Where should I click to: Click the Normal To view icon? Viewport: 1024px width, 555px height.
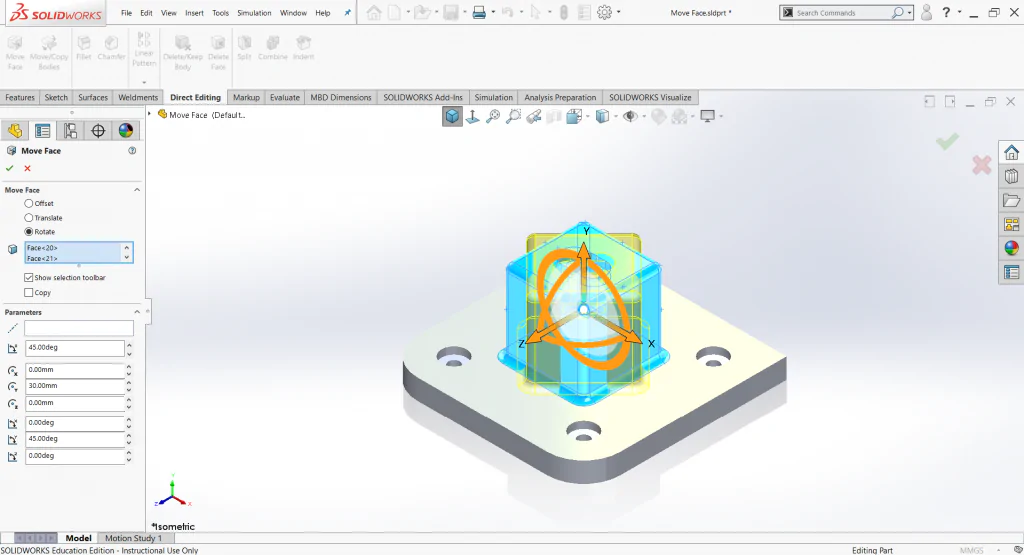472,116
